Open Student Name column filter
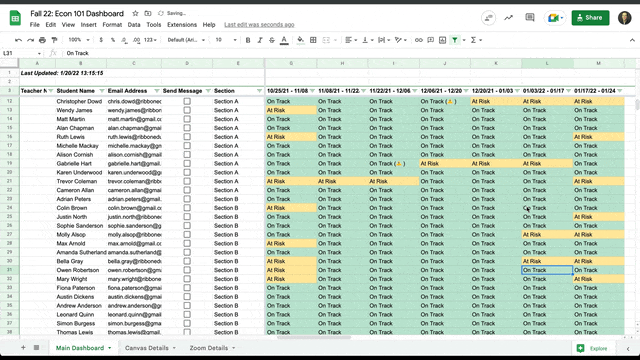 coord(102,91)
